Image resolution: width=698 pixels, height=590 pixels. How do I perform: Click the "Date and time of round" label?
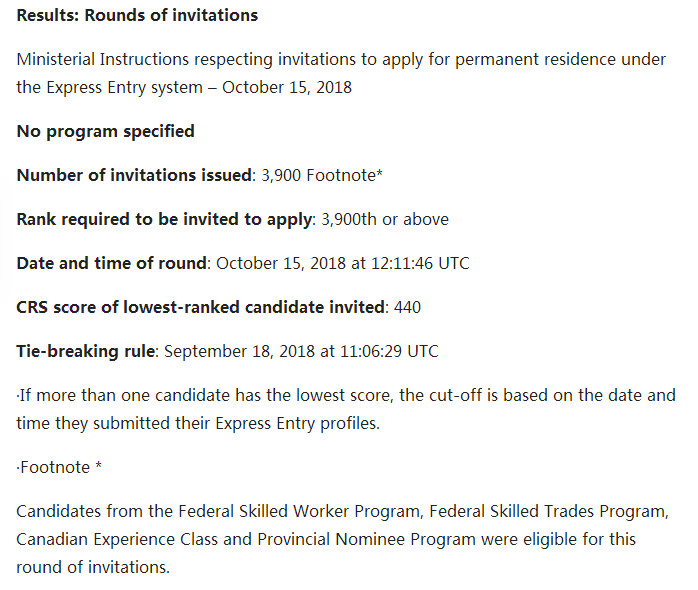pos(111,263)
